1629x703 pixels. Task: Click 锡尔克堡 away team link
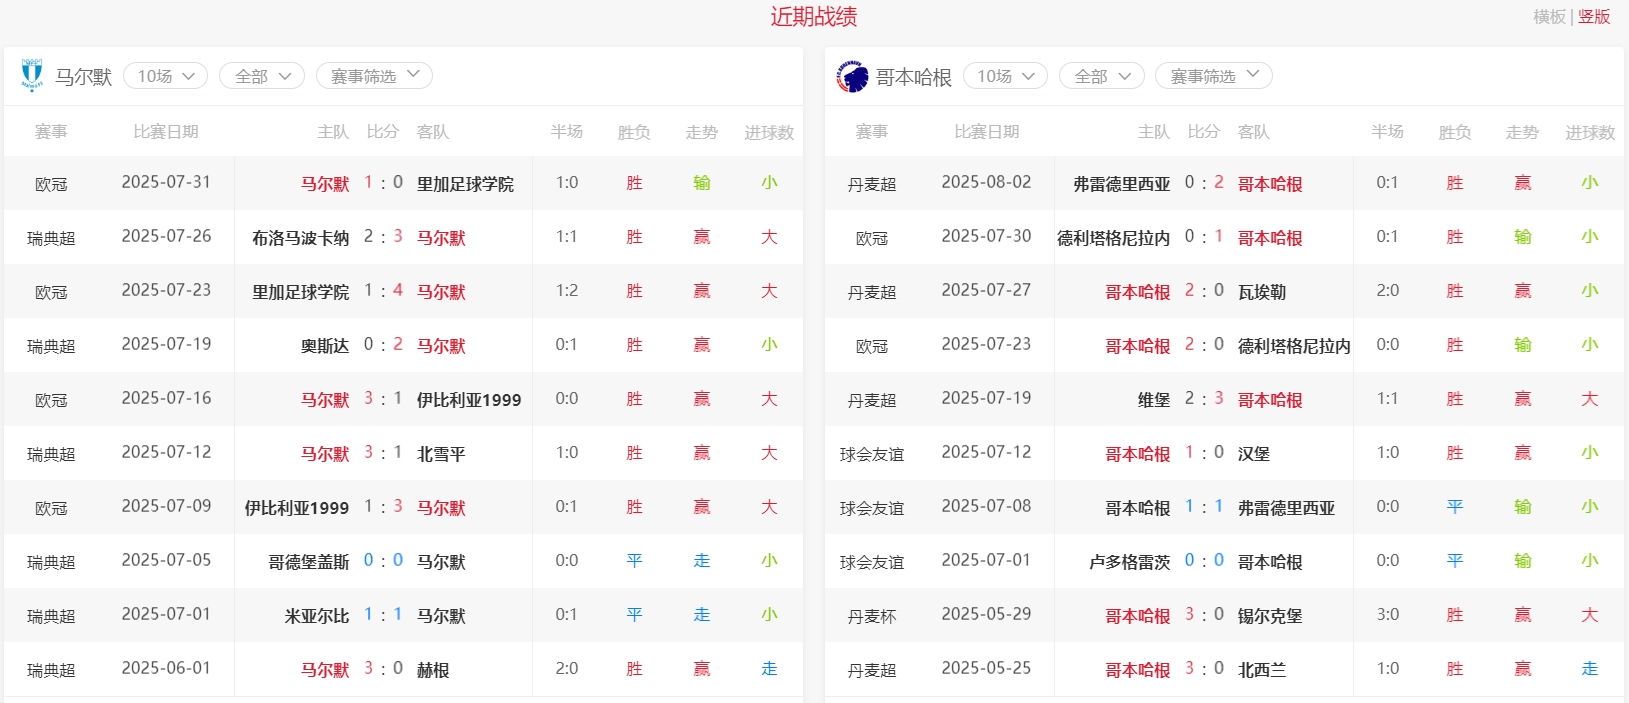point(1269,616)
